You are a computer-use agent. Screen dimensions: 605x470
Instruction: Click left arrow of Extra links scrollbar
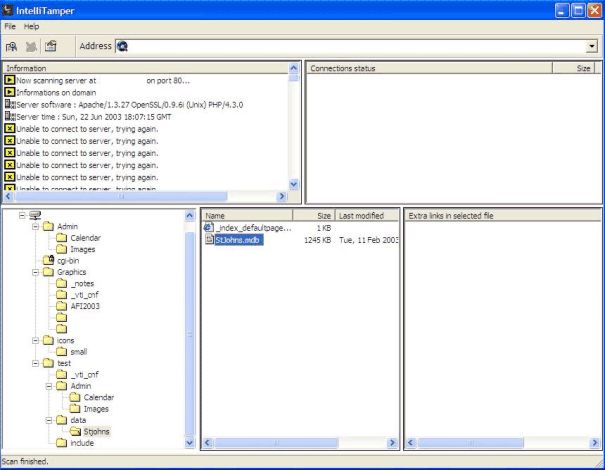tap(411, 442)
